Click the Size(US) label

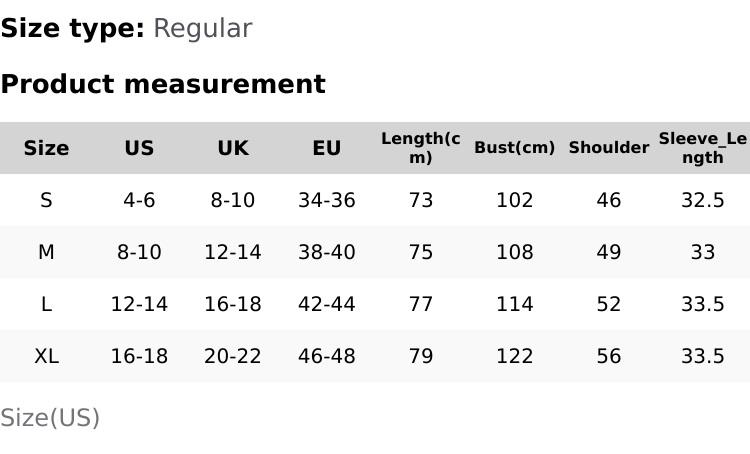[x=50, y=418]
